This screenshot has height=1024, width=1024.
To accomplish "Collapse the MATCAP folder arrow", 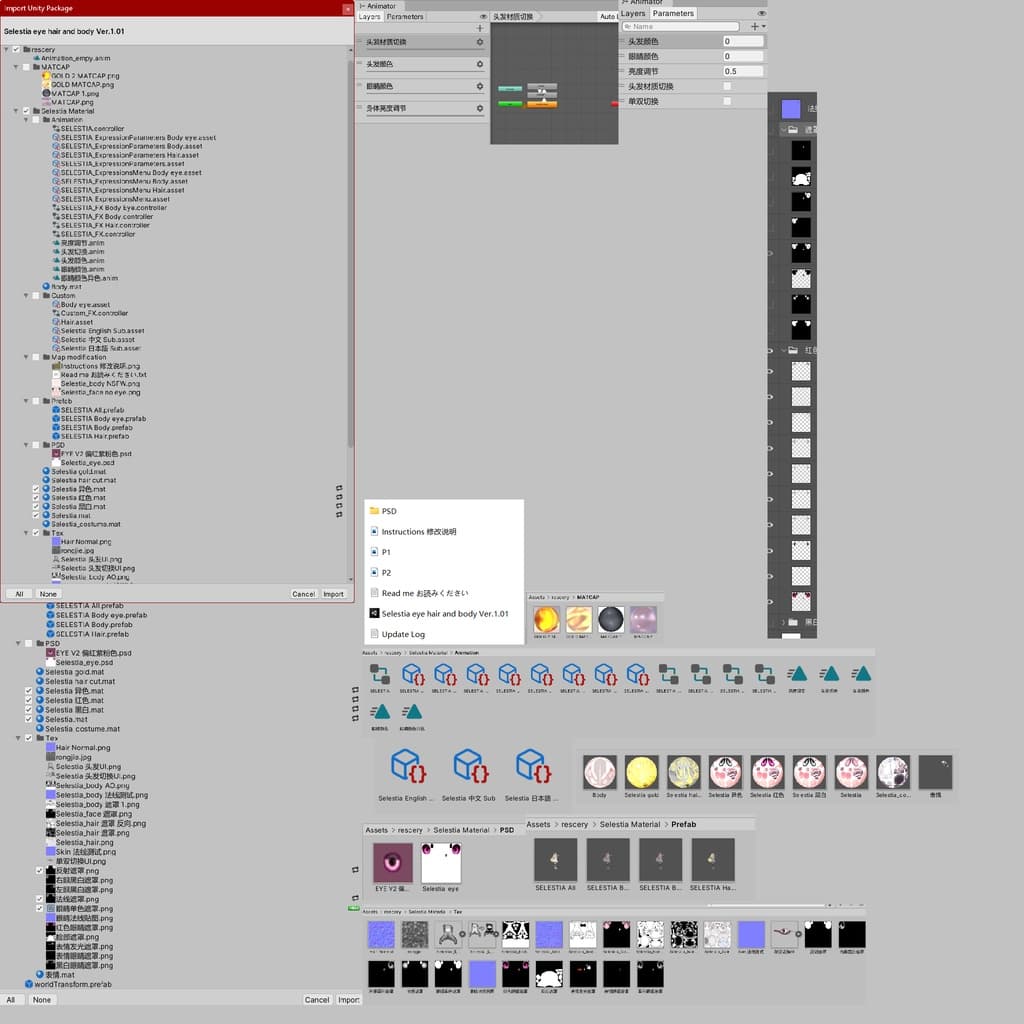I will click(16, 67).
